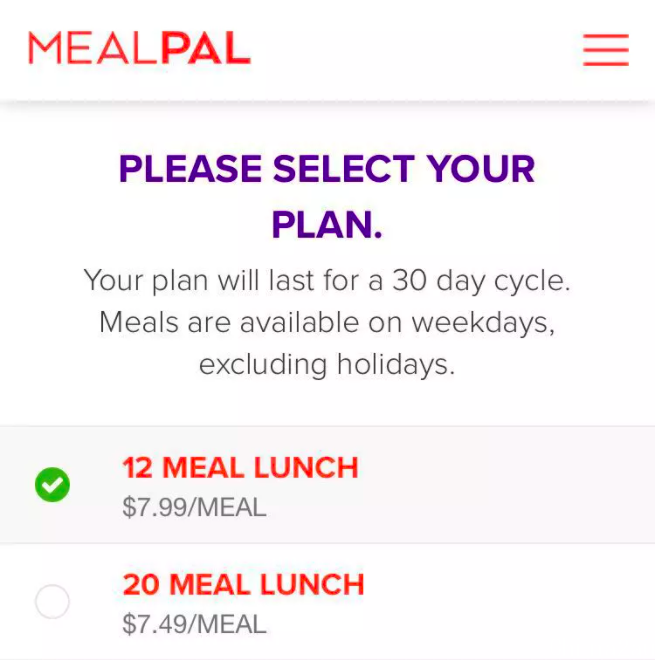660x660 pixels.
Task: Tap the word LUNCH in 12 Meal plan
Action: [x=306, y=468]
